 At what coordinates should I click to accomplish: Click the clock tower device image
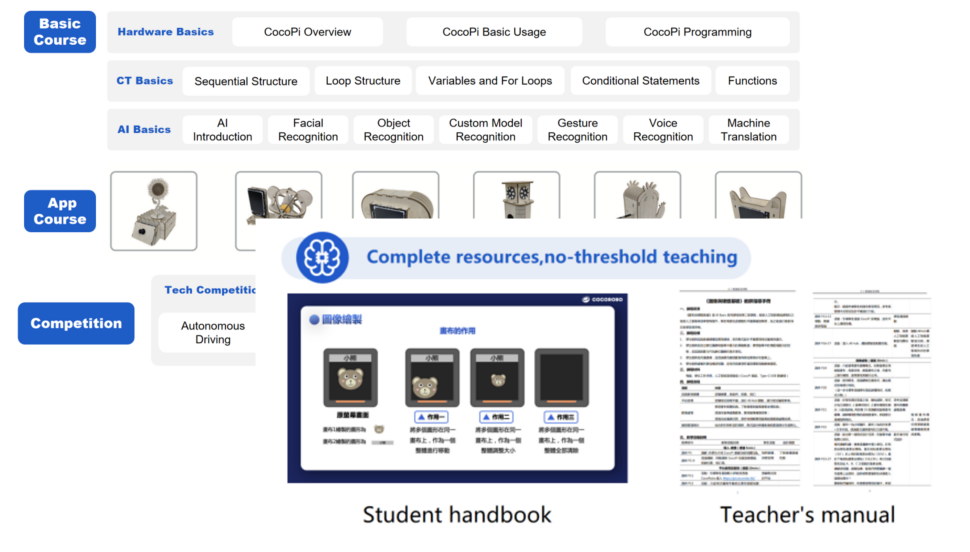[x=516, y=203]
